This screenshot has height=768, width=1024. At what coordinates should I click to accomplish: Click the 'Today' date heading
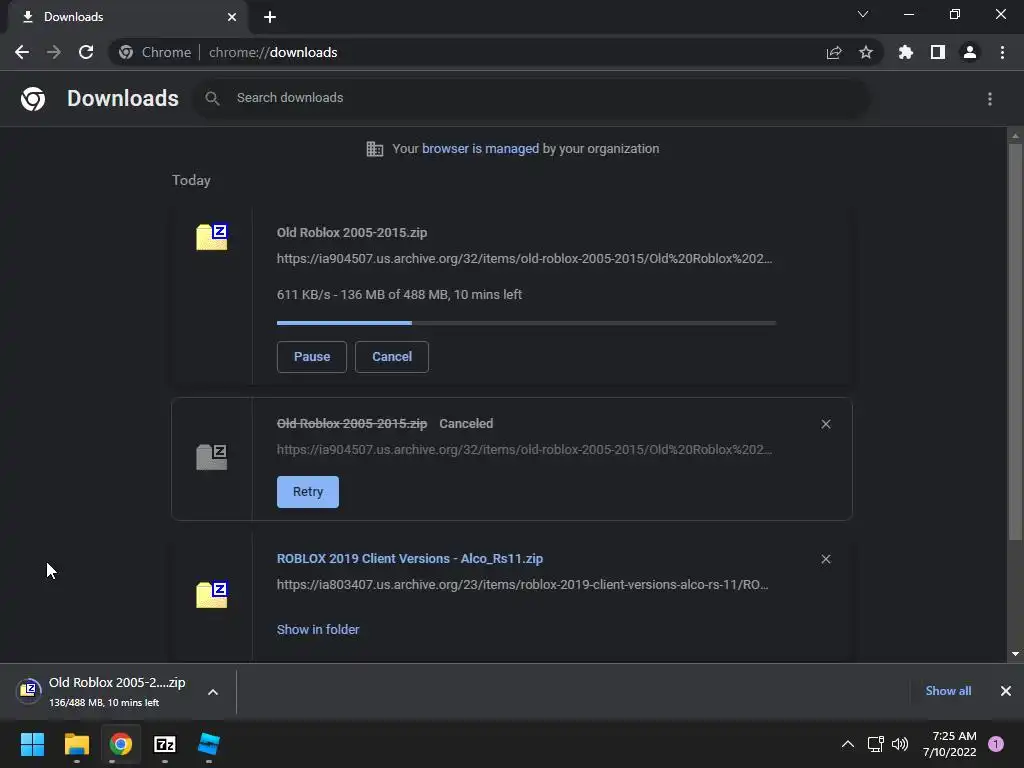[x=191, y=180]
